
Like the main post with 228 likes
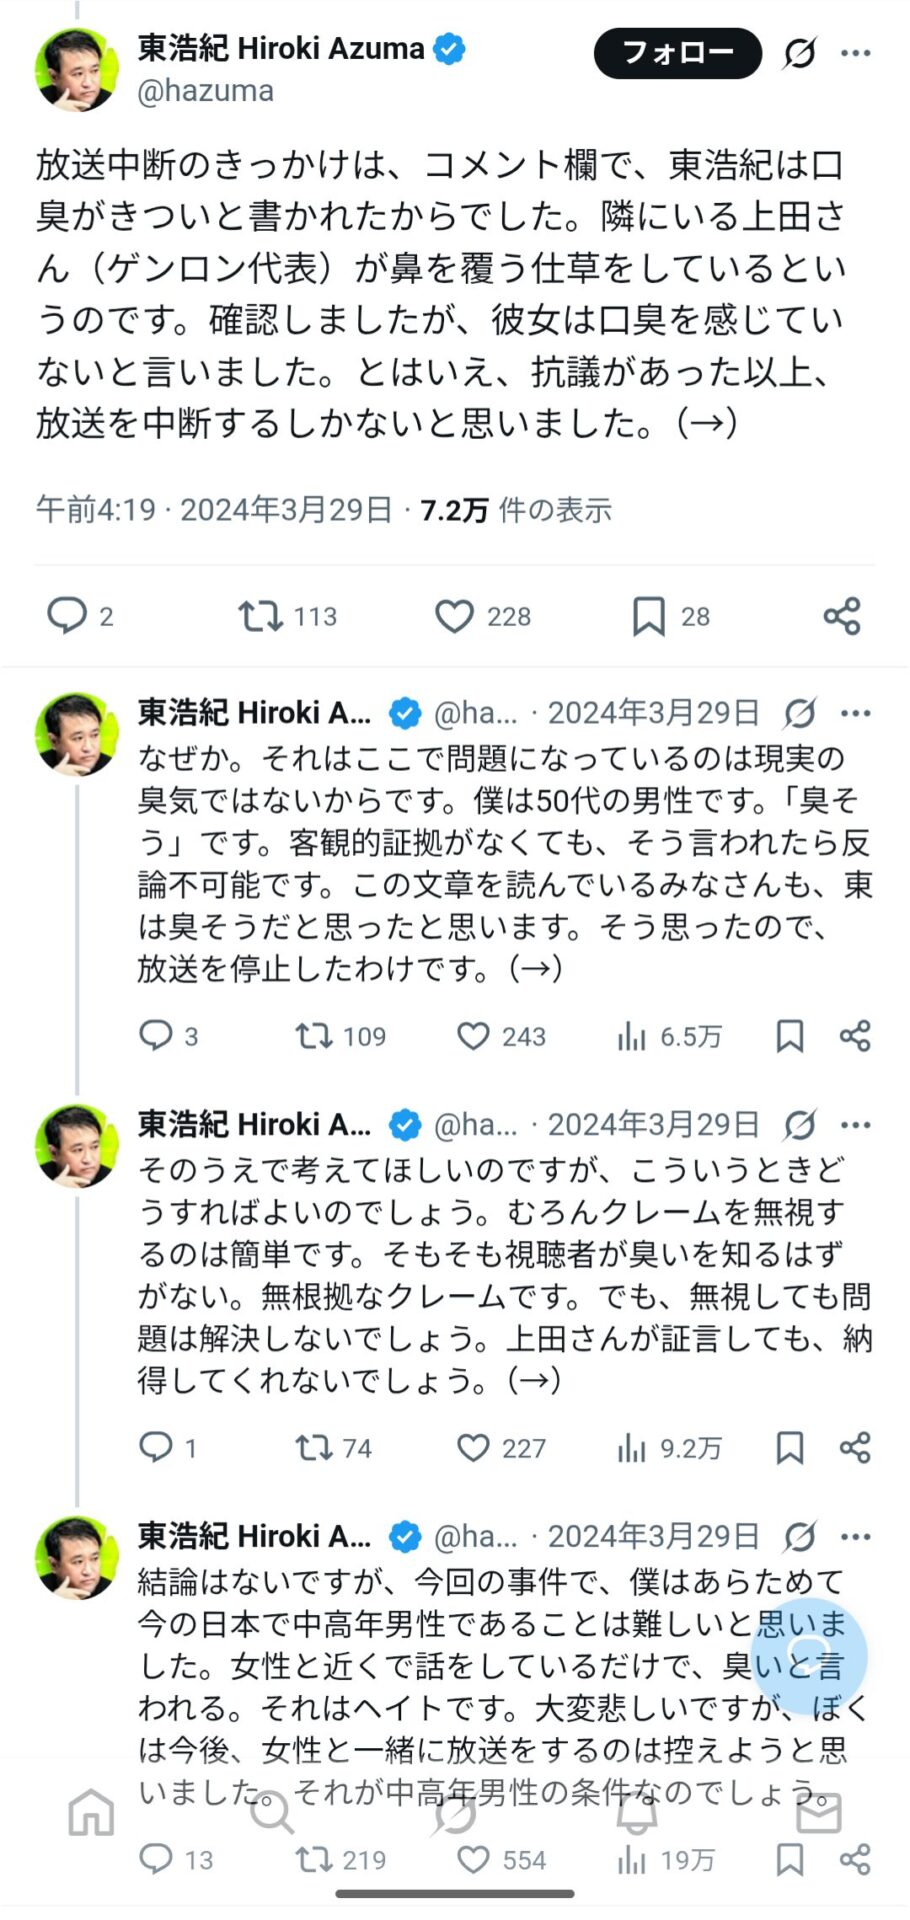(x=454, y=616)
